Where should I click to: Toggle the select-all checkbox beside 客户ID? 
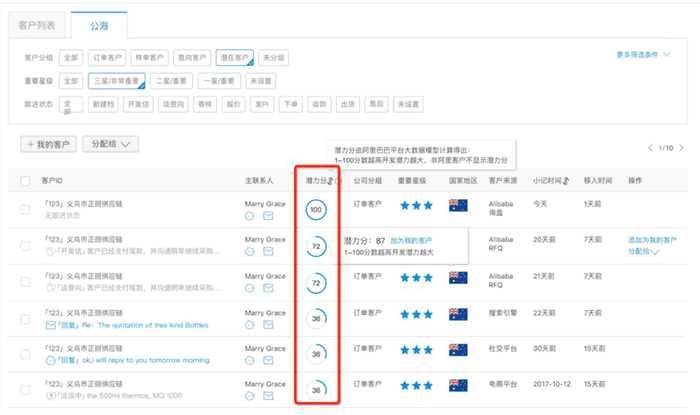click(25, 181)
